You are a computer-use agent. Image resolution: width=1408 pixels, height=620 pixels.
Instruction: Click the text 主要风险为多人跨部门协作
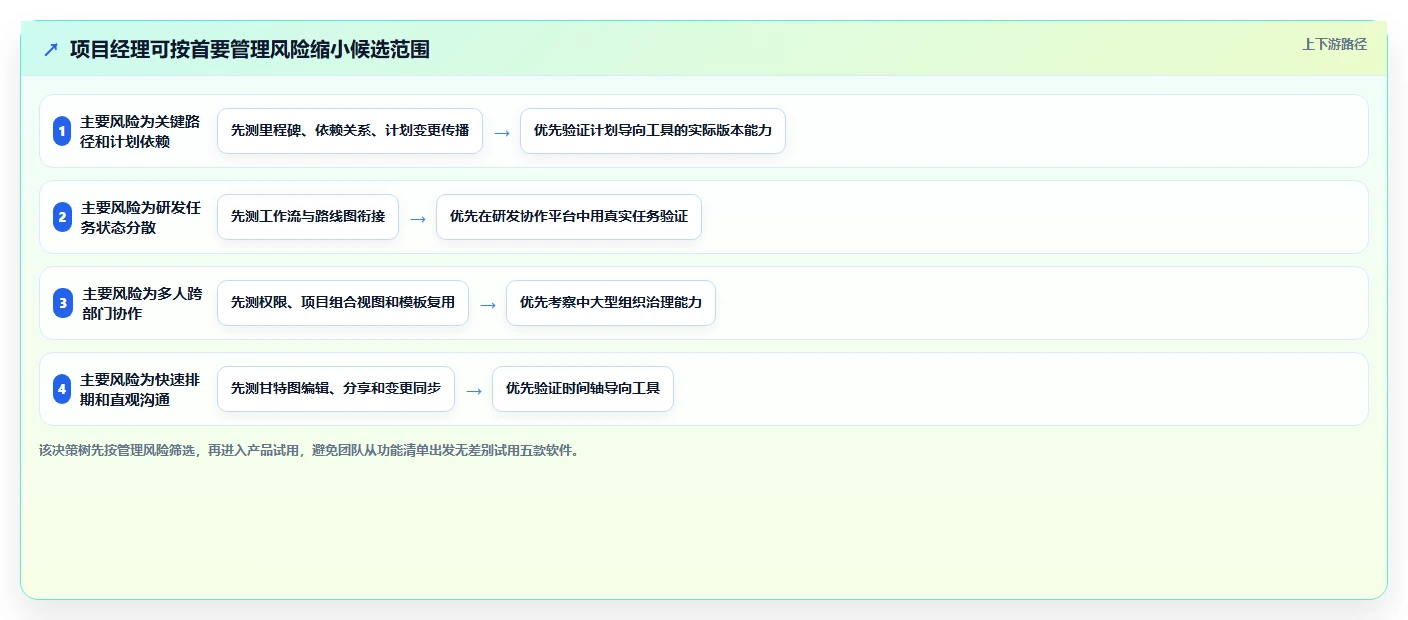click(142, 303)
